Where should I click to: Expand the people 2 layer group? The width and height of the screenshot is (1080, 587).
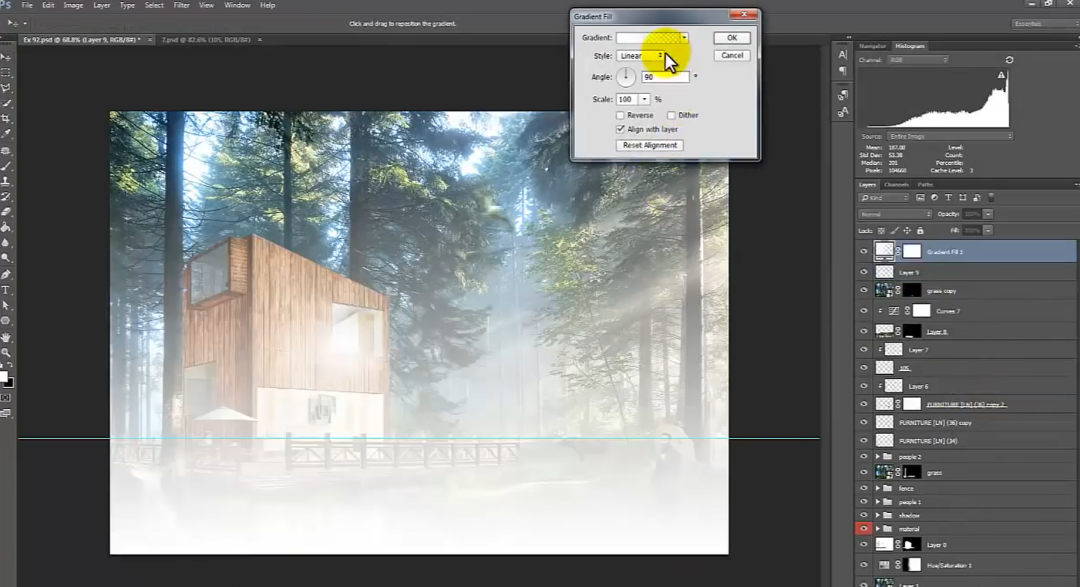click(877, 456)
